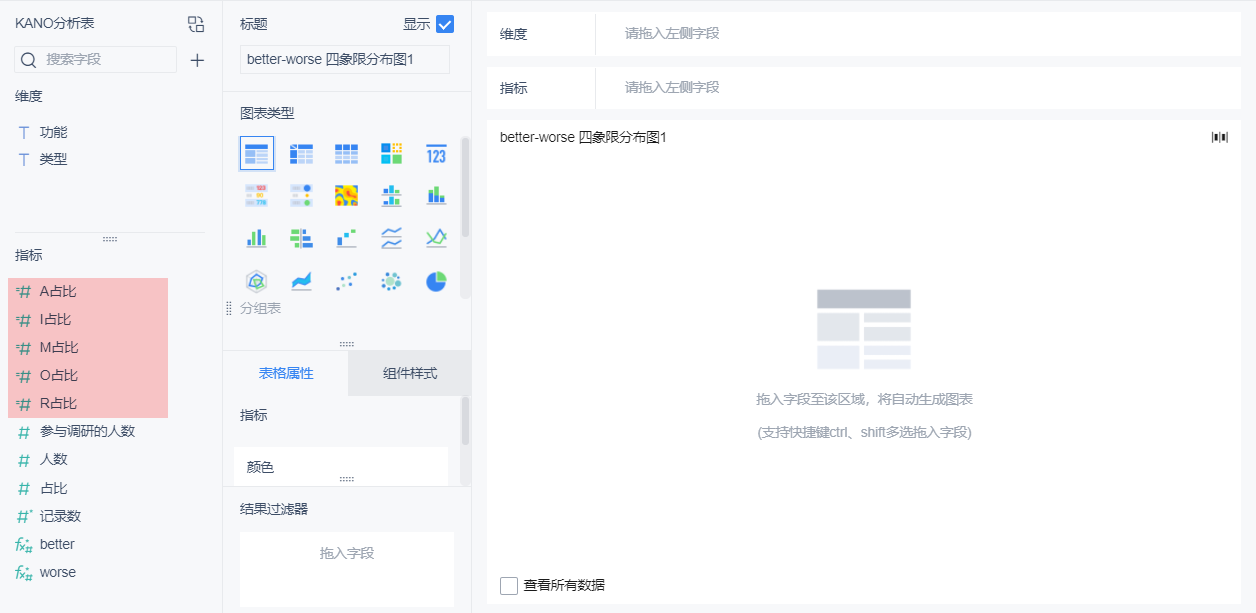Select the better calculated field
Image resolution: width=1256 pixels, height=613 pixels.
57,544
